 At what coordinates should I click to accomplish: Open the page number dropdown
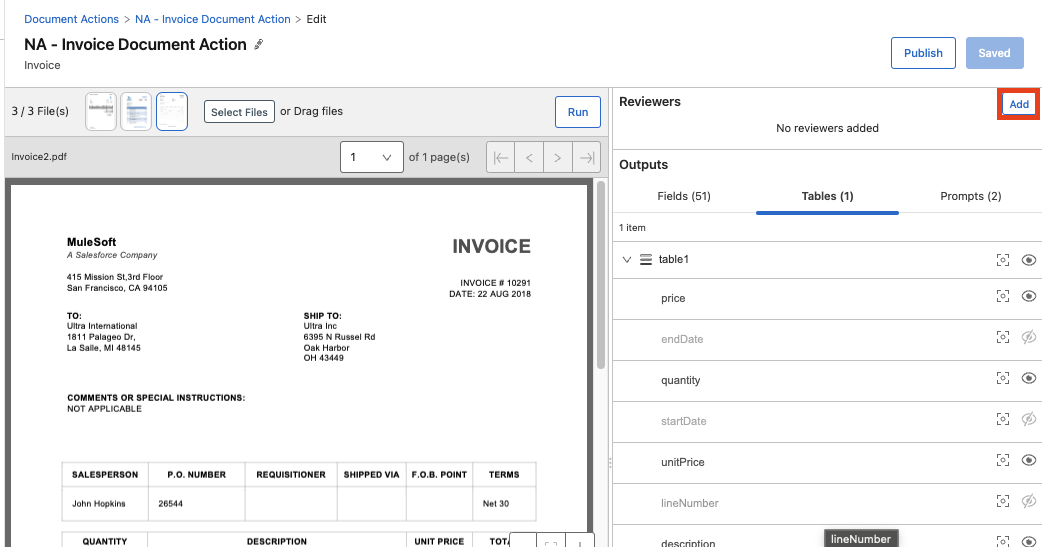point(371,158)
